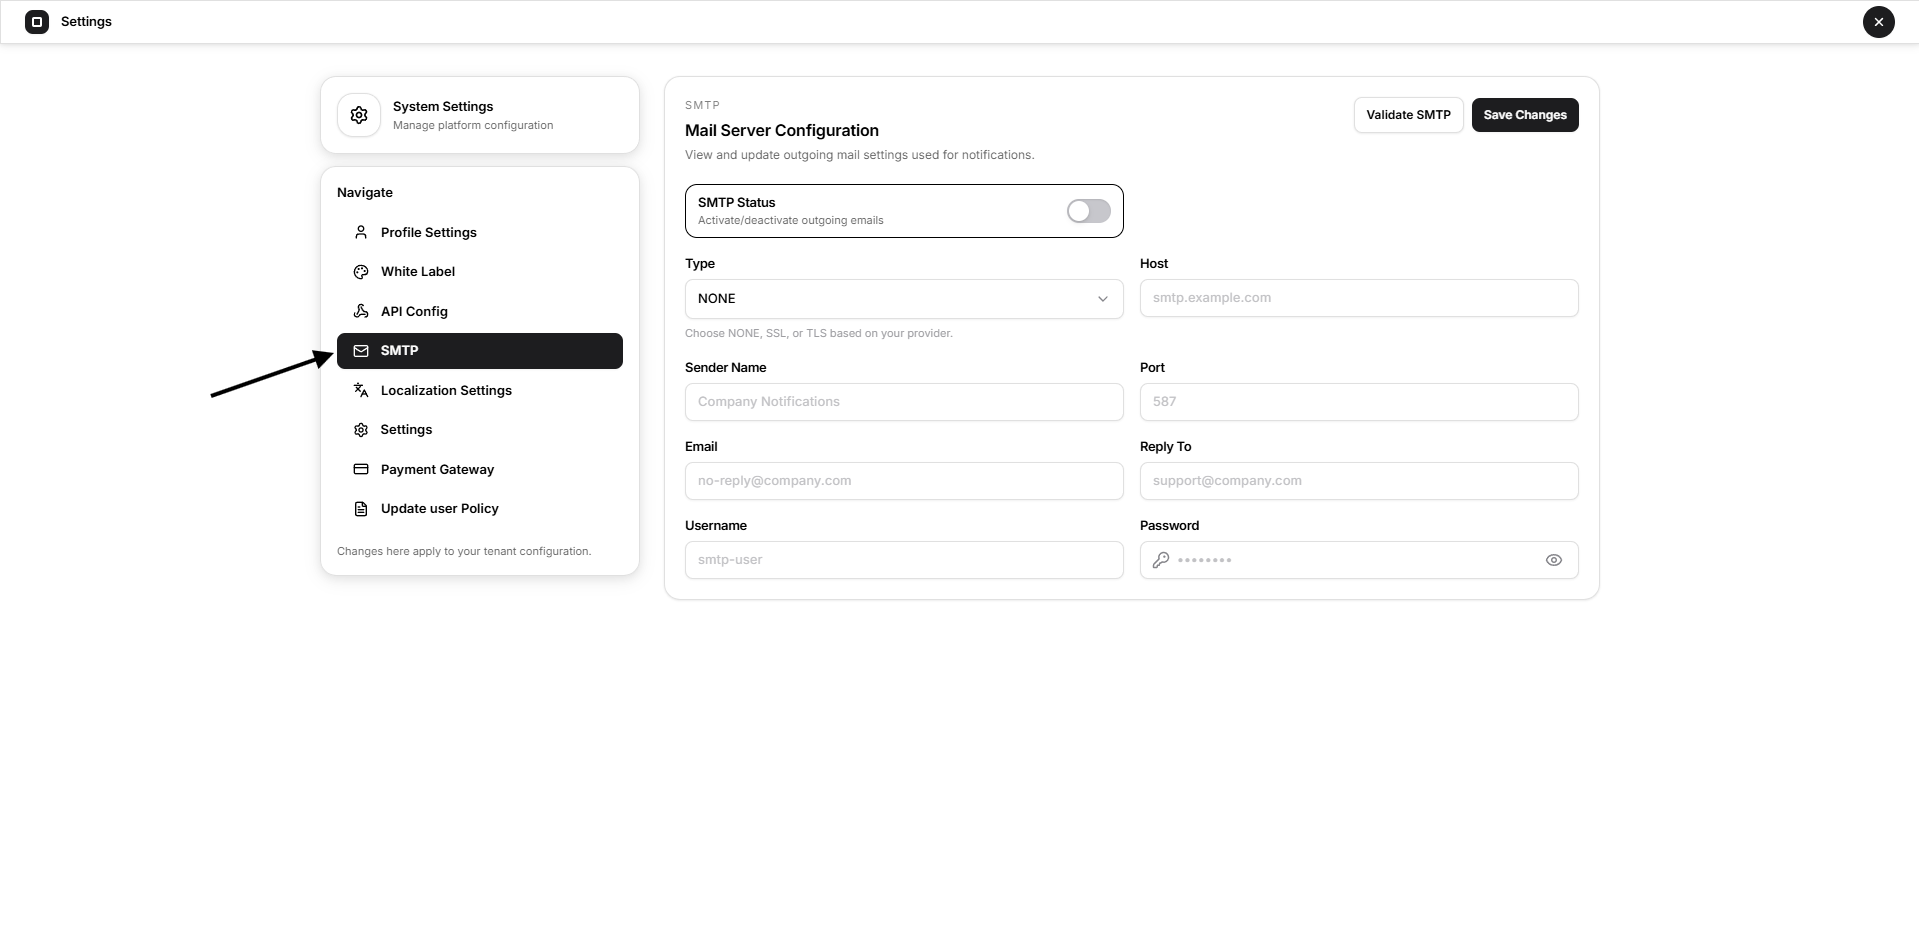Focus the Password input field
The image size is (1919, 942).
tap(1359, 560)
